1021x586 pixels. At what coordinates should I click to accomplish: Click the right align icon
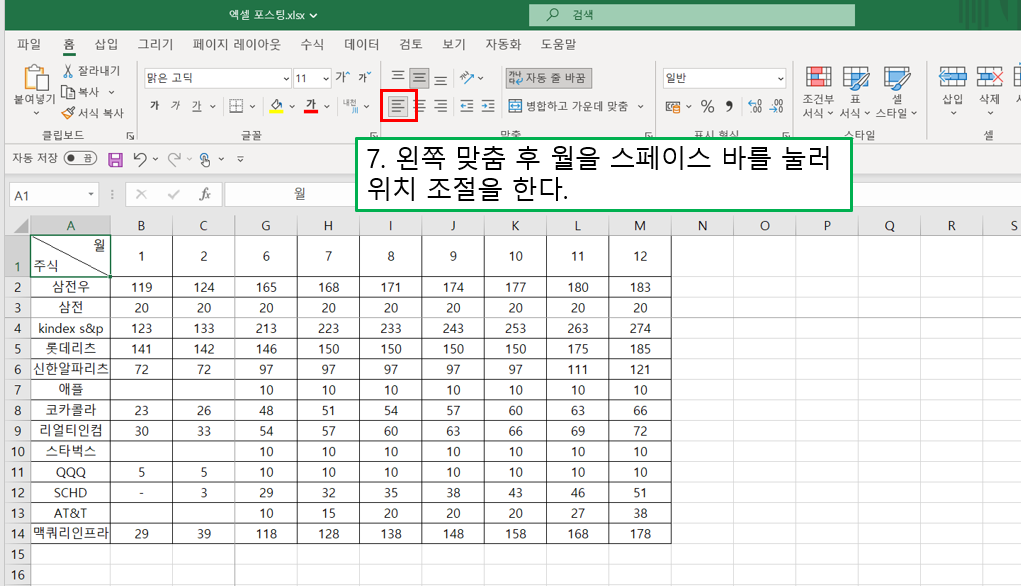click(x=441, y=105)
